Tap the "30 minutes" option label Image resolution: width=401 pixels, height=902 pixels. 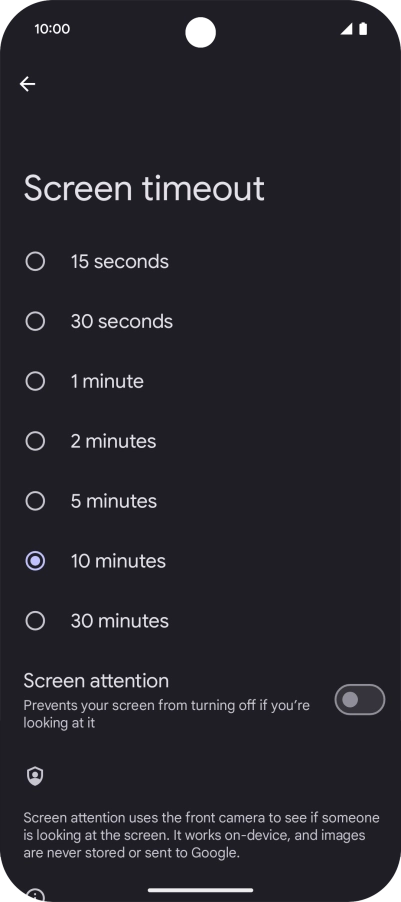(120, 621)
